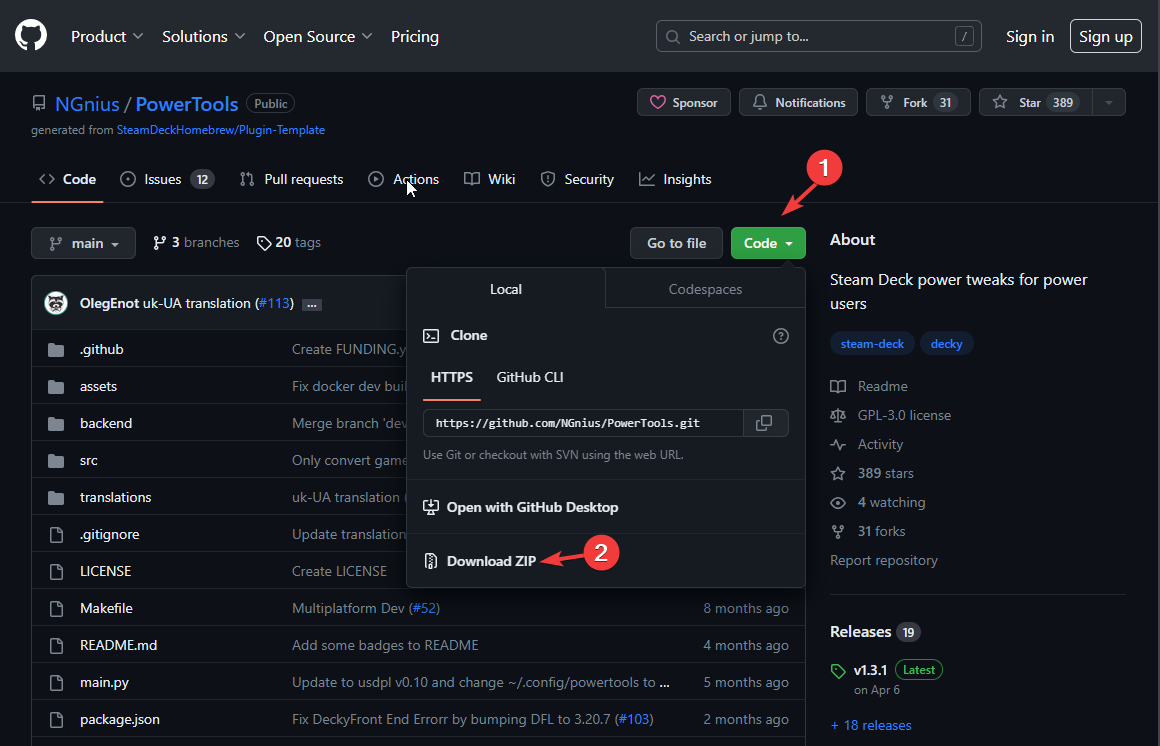This screenshot has width=1160, height=746.
Task: Click the backend folder icon
Action: click(x=56, y=423)
